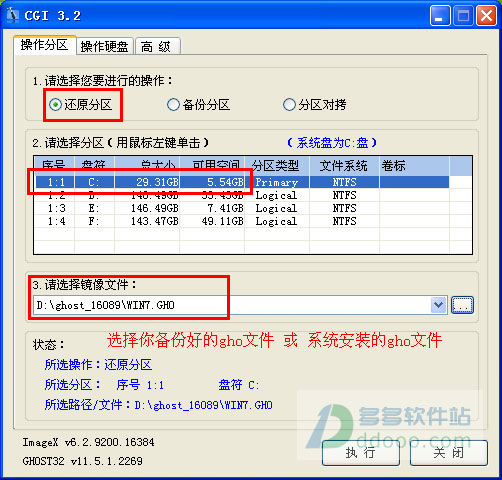502x480 pixels.
Task: Switch to the 操作分区 tab
Action: tap(45, 45)
